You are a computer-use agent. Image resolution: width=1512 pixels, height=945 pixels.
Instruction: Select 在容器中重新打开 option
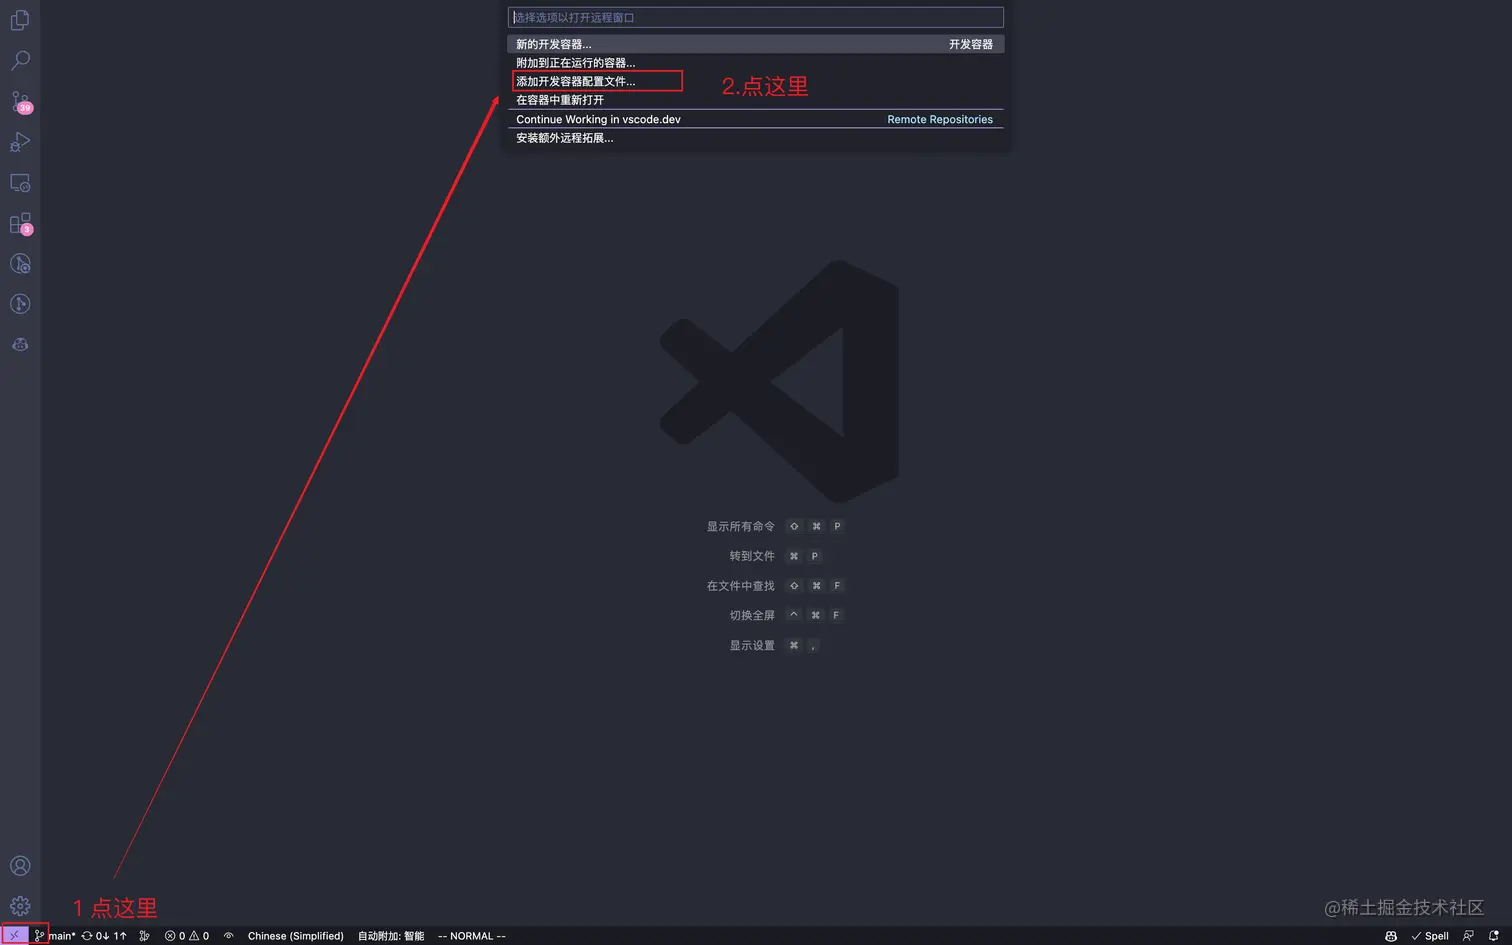[755, 100]
